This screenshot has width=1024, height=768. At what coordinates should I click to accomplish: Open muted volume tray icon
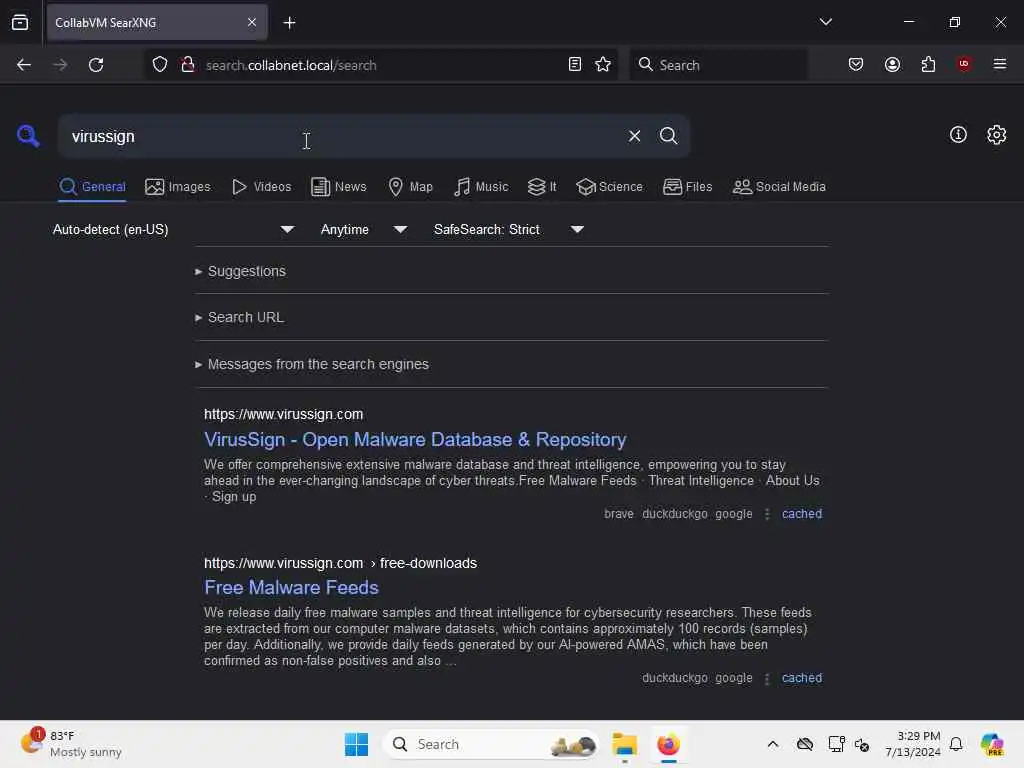pos(862,744)
